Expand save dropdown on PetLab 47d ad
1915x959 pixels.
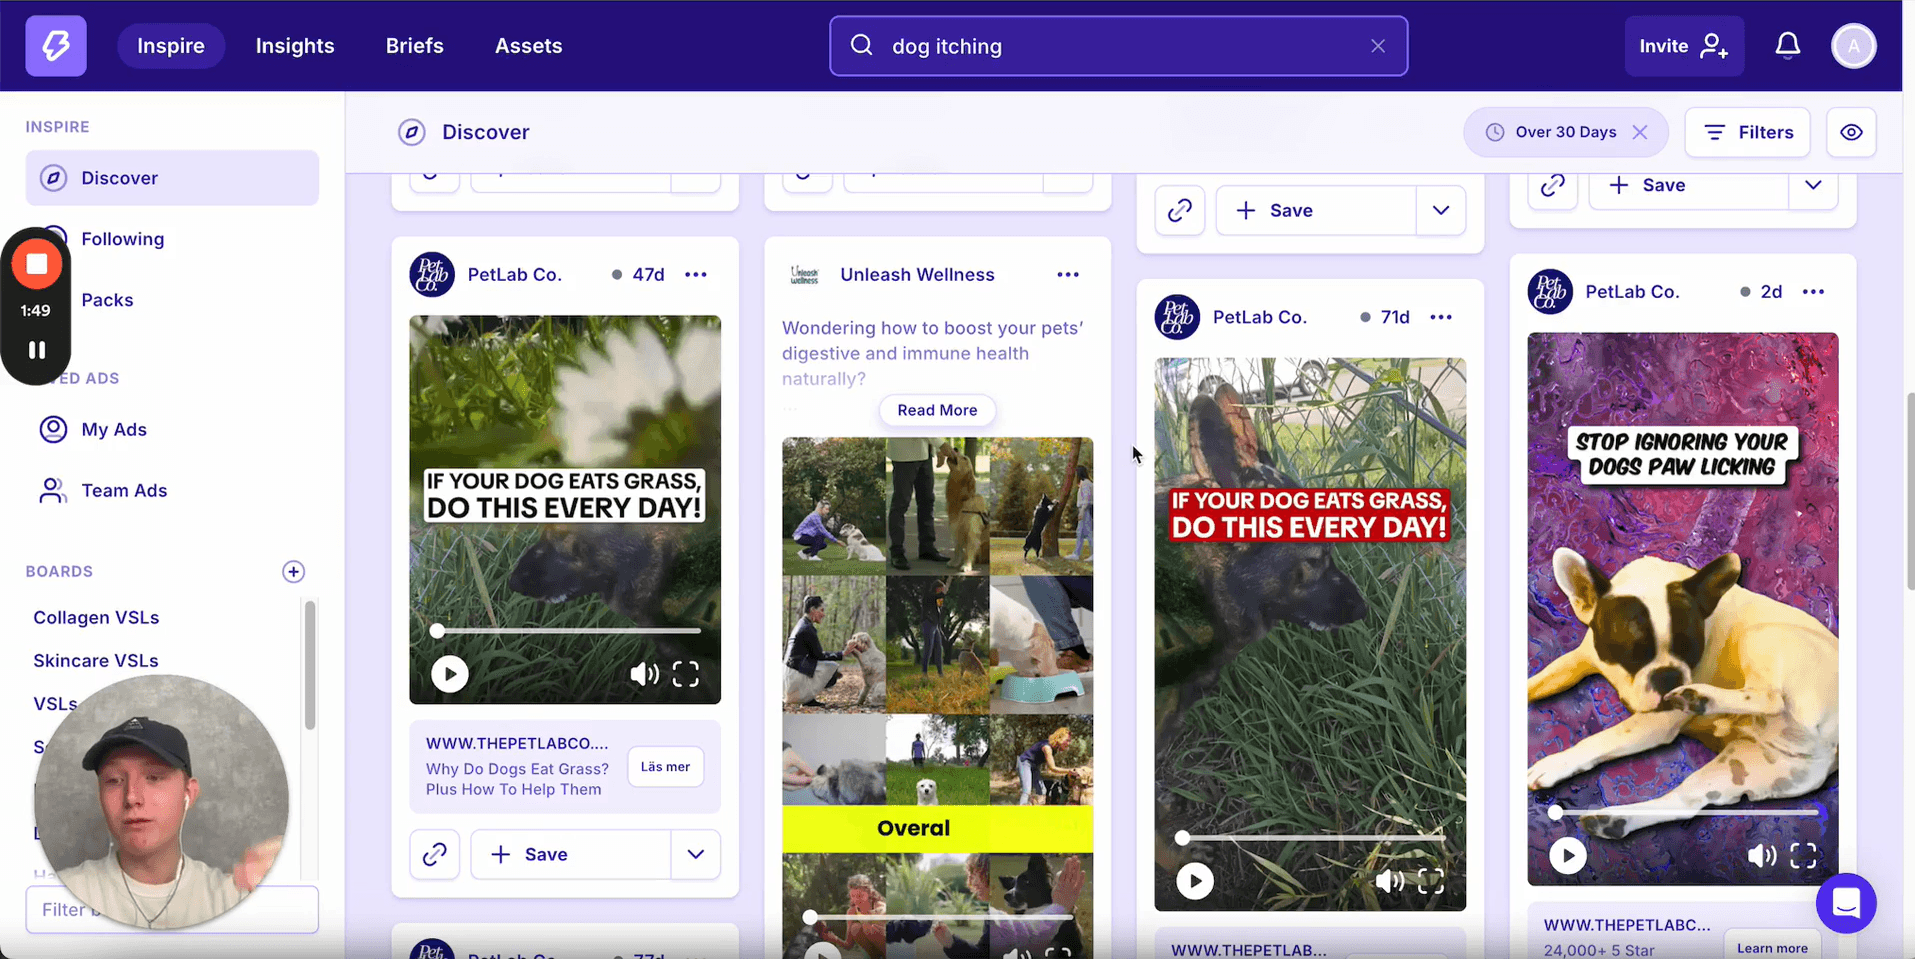[x=696, y=854]
